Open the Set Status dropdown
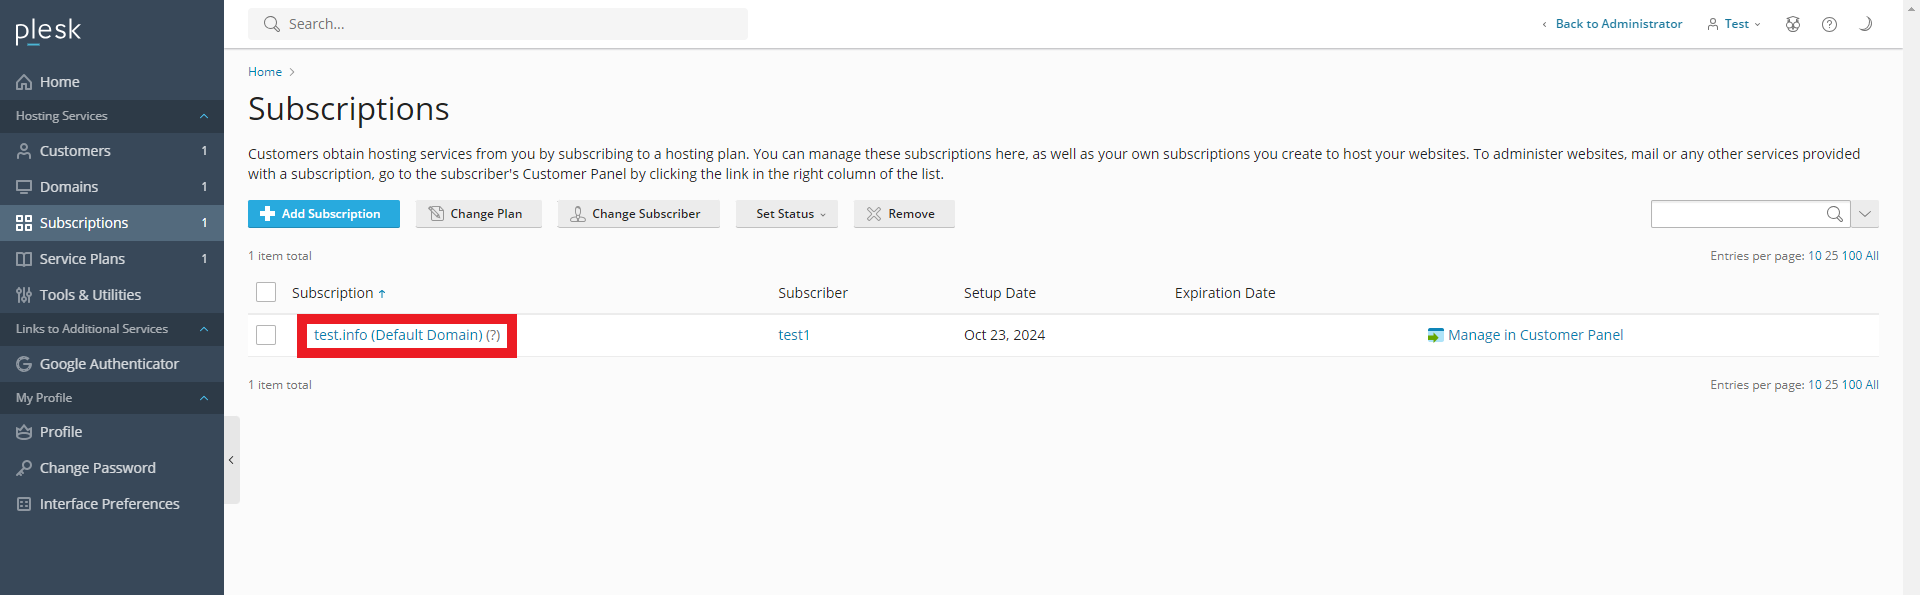1920x595 pixels. (x=789, y=214)
